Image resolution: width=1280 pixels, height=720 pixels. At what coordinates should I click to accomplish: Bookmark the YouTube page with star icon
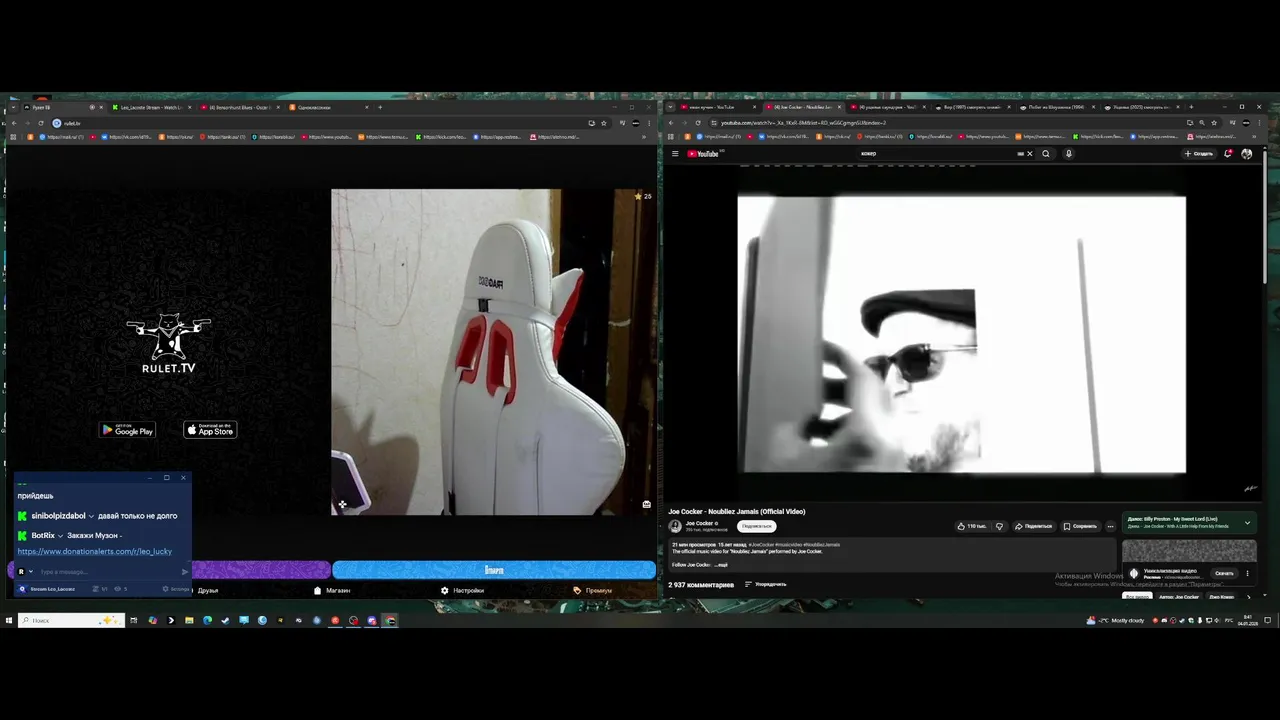click(1214, 123)
